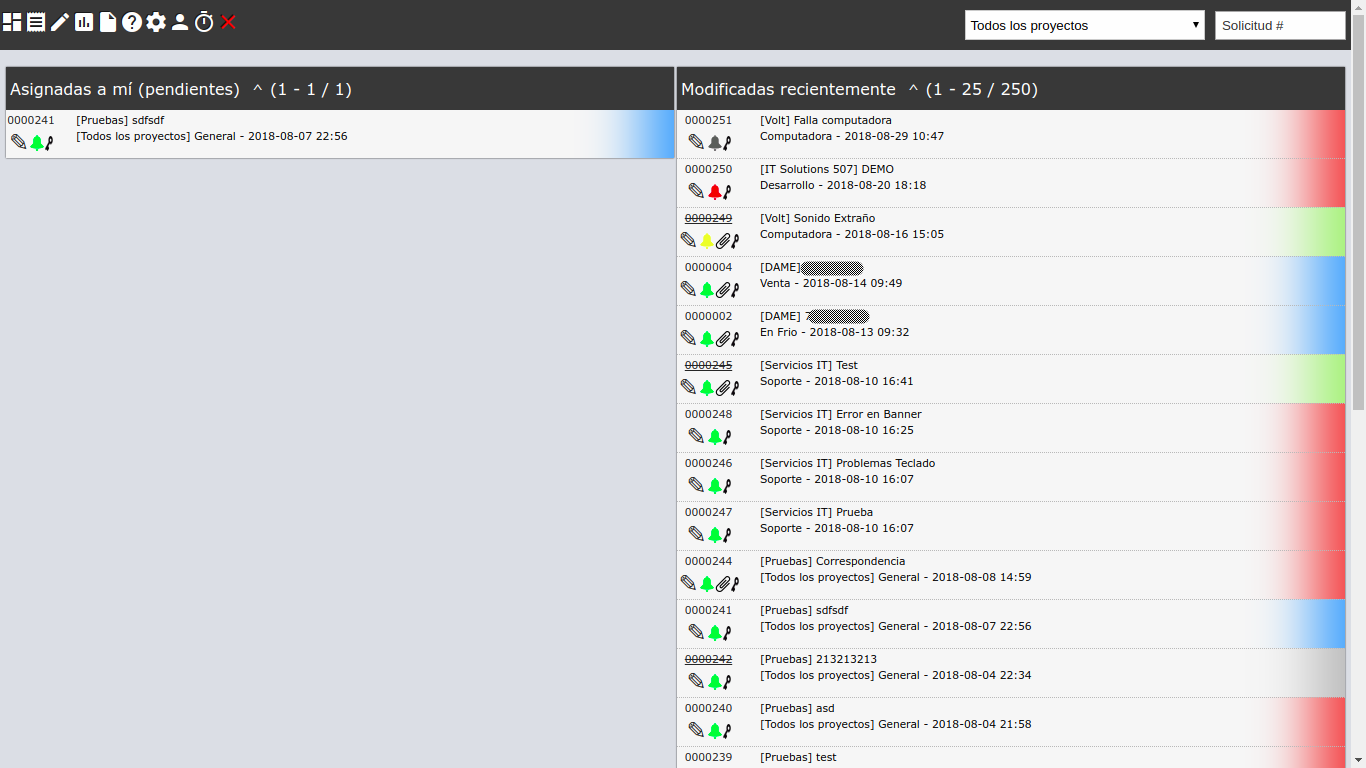Open the help question mark icon
This screenshot has width=1366, height=768.
click(x=132, y=22)
